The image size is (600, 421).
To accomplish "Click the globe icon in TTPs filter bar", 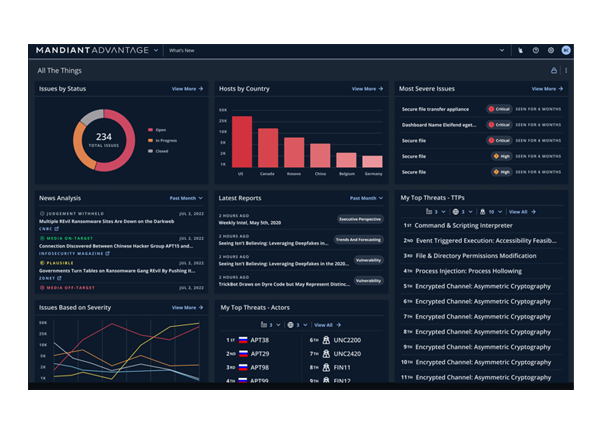I will [455, 212].
